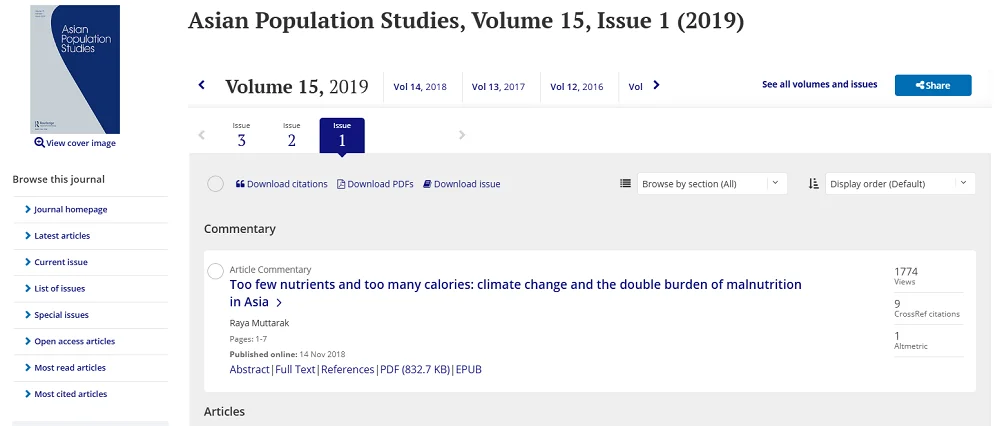Open the PDF (832.7 KB) link
The width and height of the screenshot is (1000, 426).
point(415,369)
